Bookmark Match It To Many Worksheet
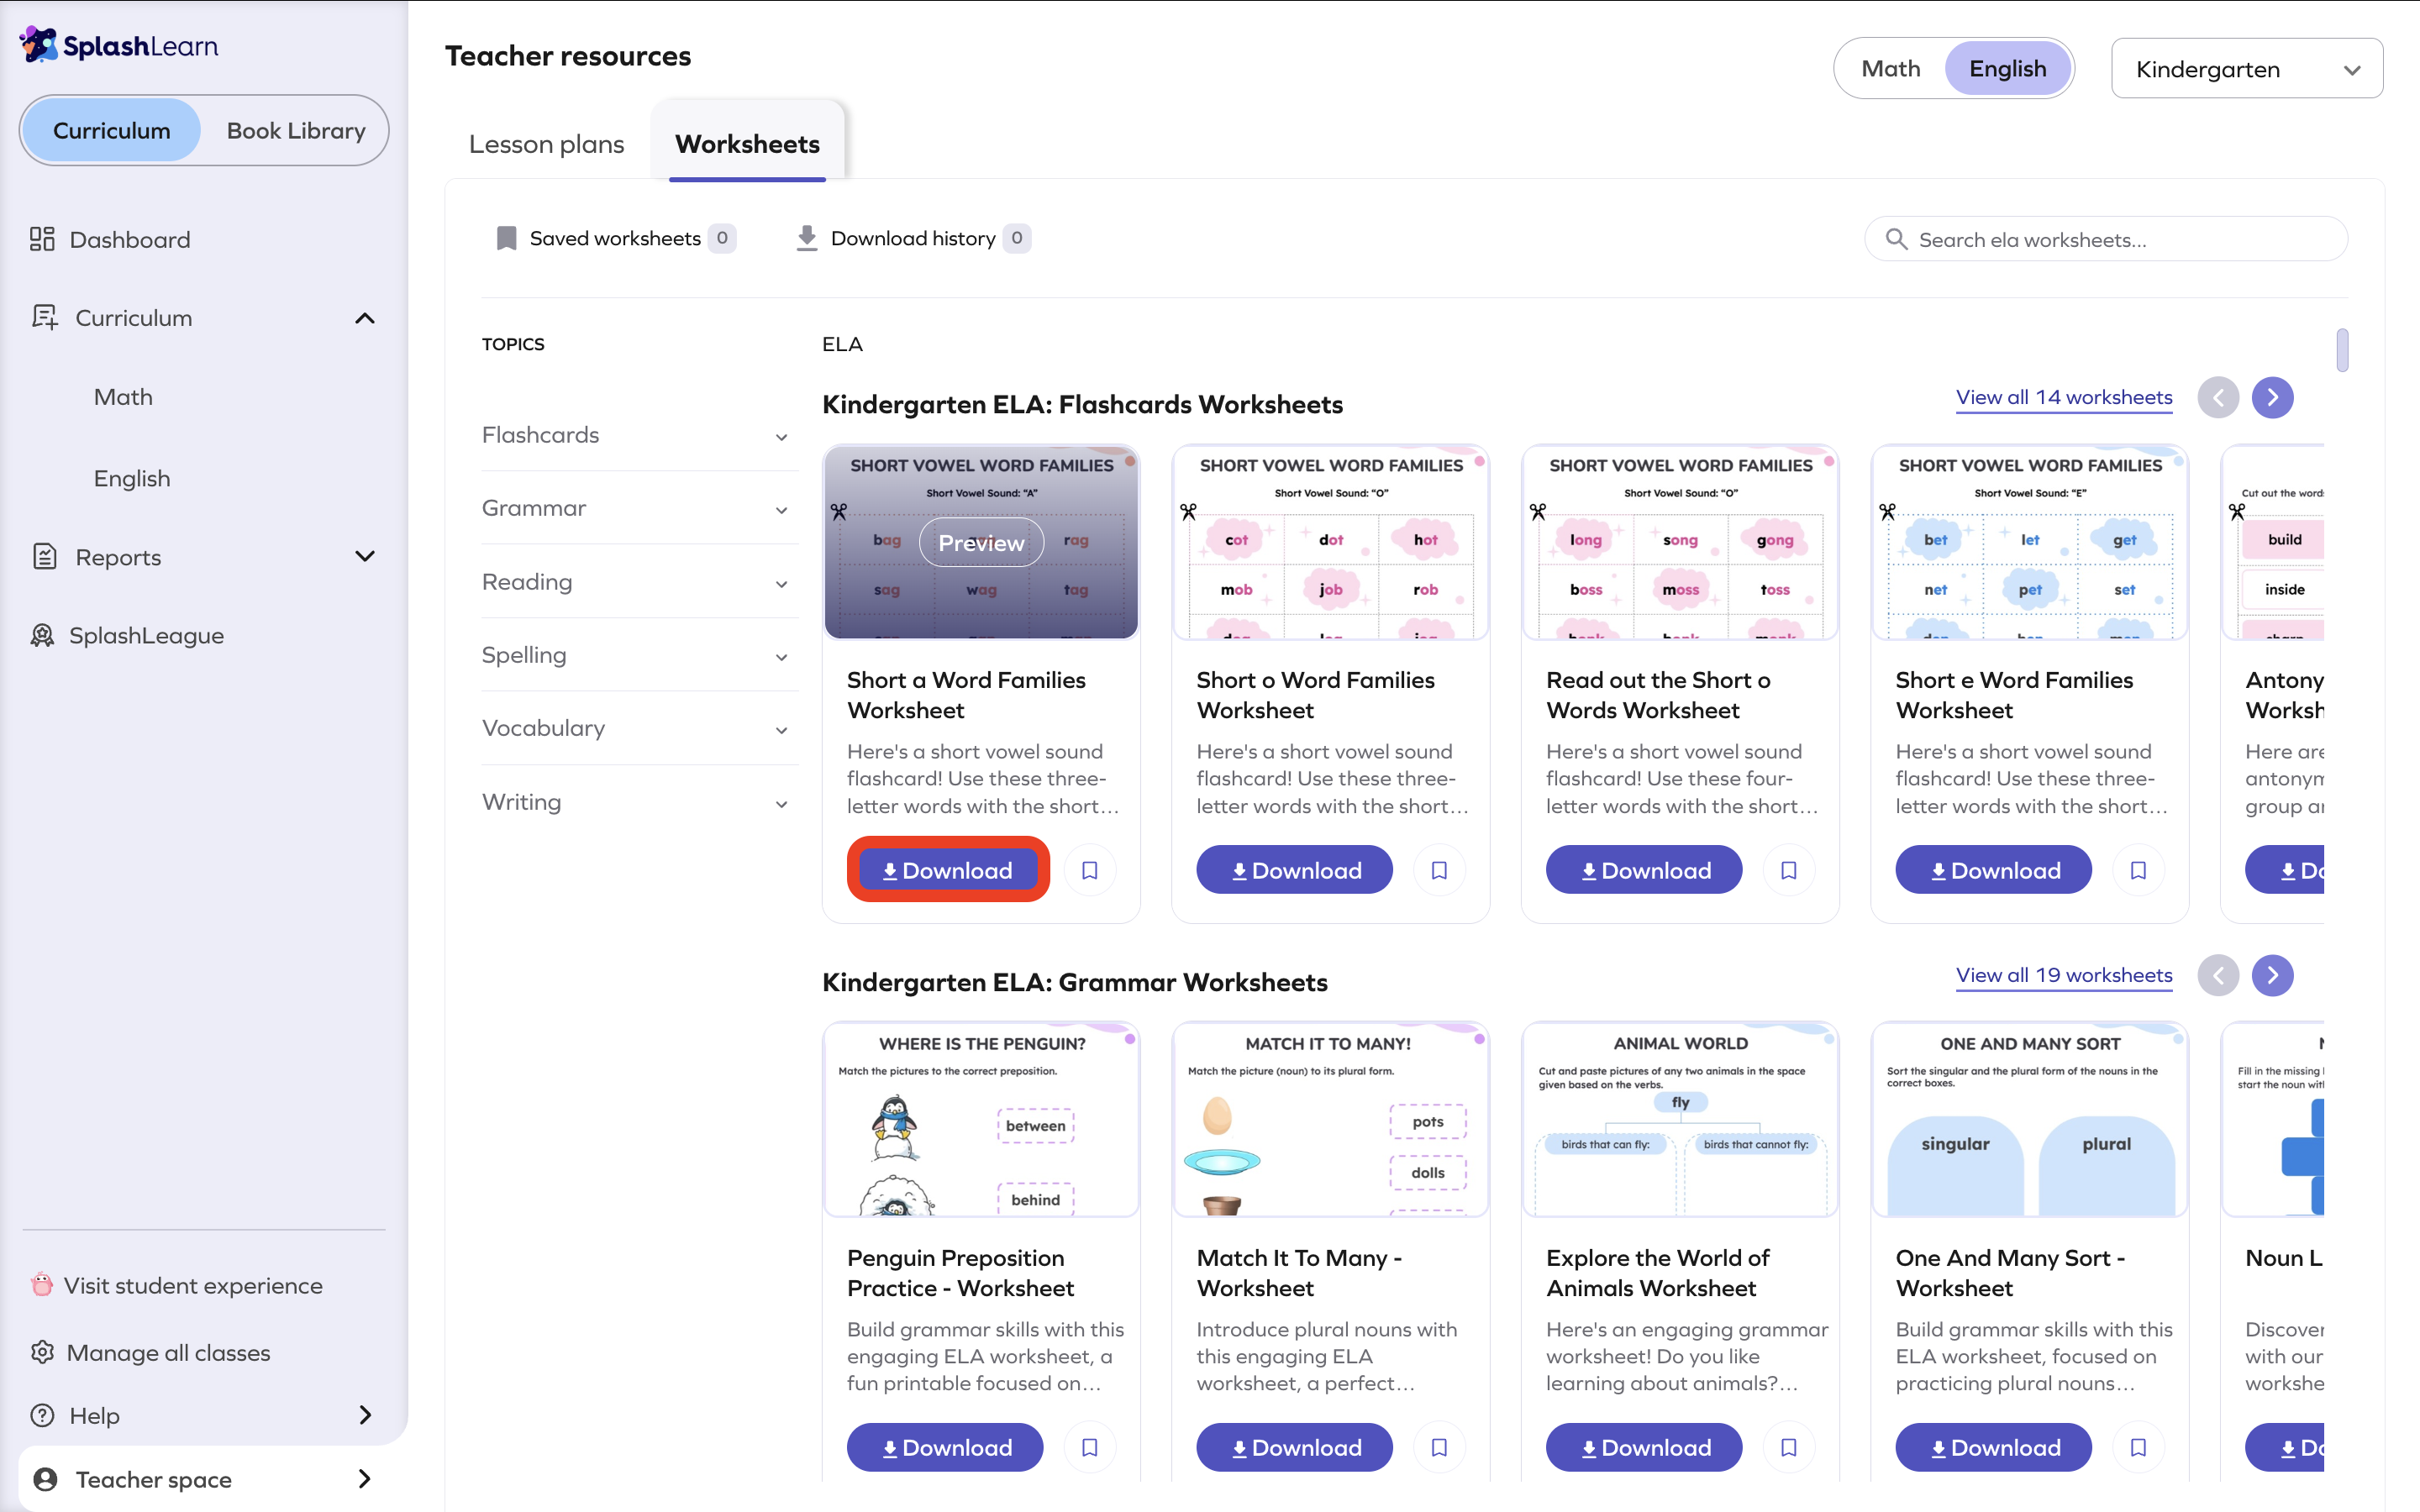 (x=1439, y=1447)
